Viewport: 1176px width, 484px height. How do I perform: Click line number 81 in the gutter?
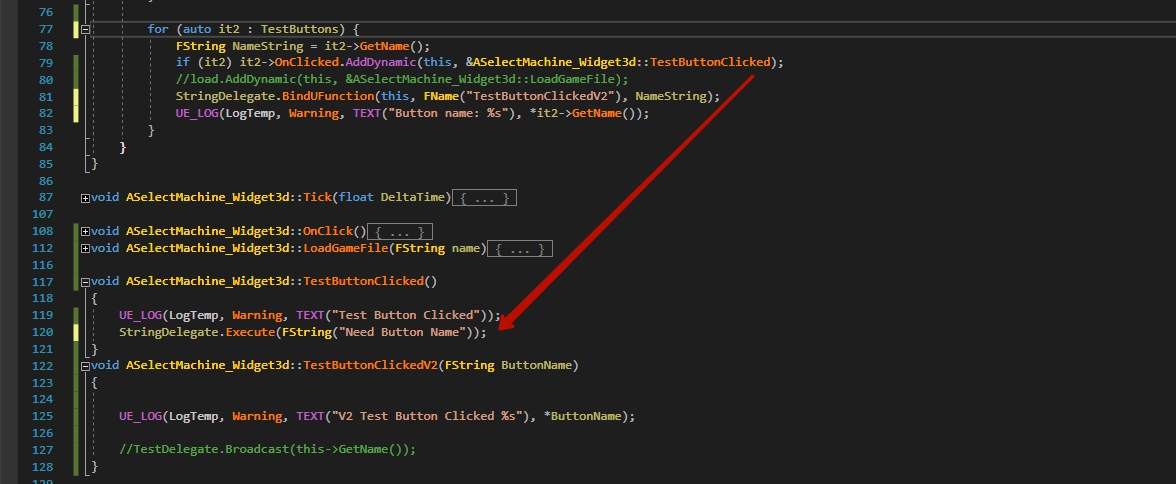click(45, 97)
